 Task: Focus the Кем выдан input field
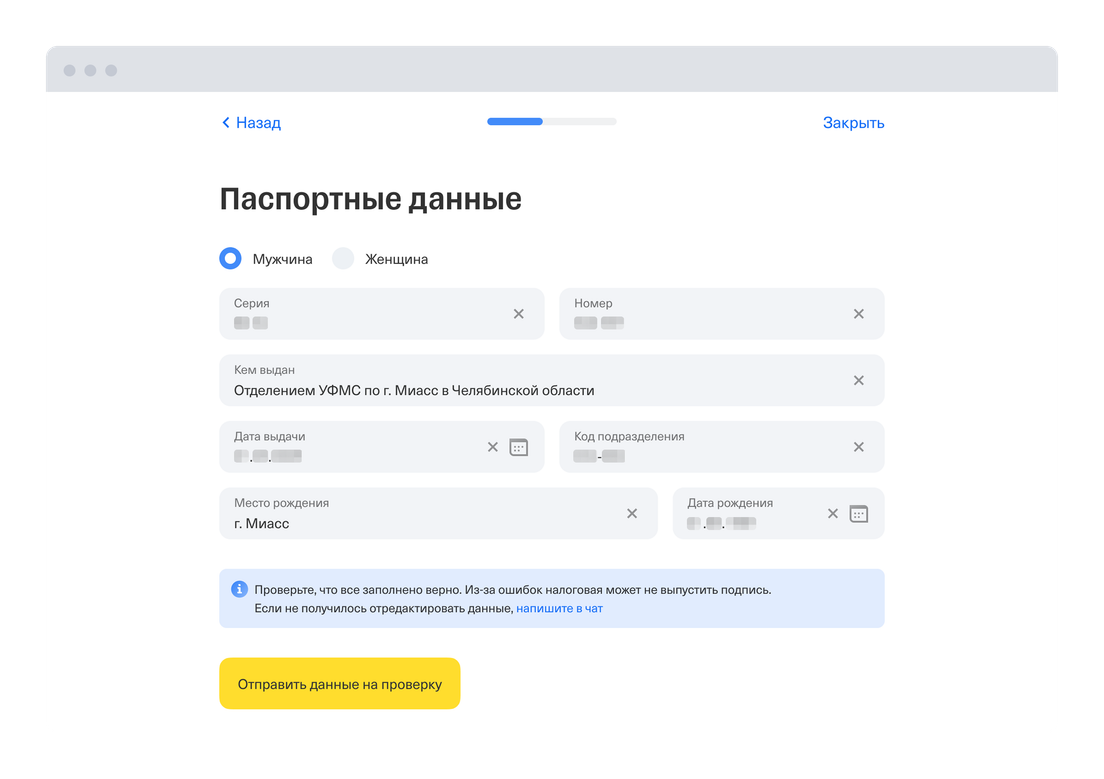coord(551,380)
